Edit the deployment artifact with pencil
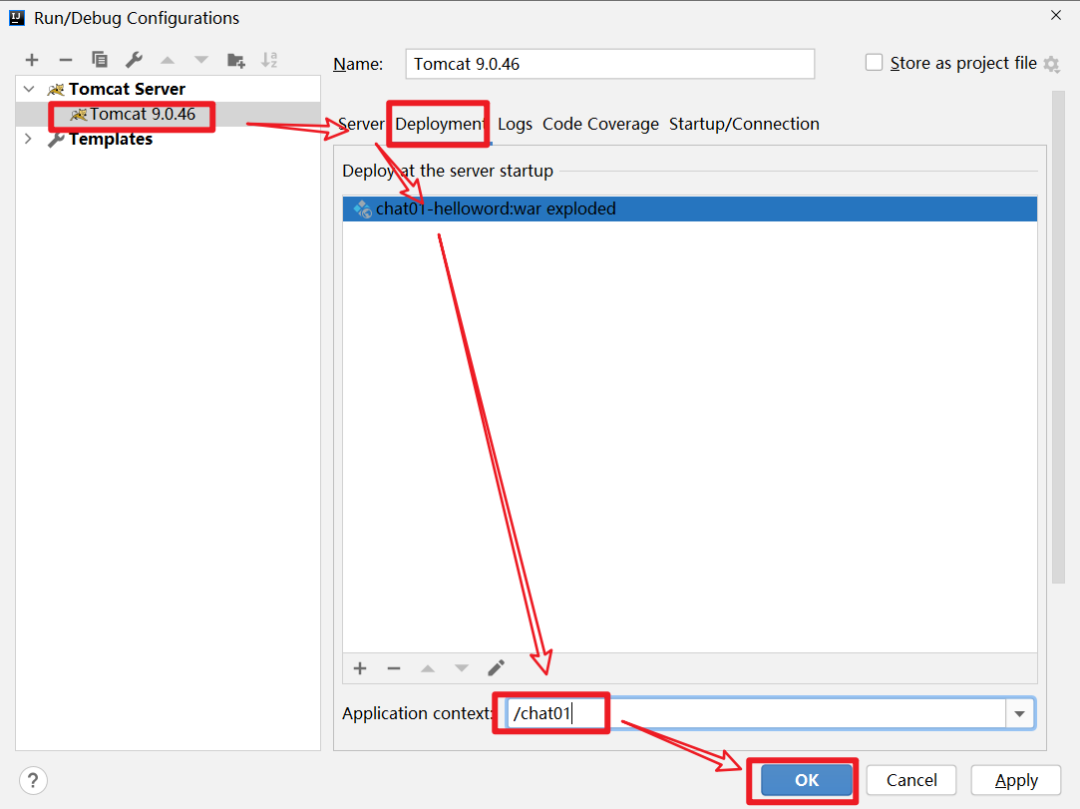 496,668
